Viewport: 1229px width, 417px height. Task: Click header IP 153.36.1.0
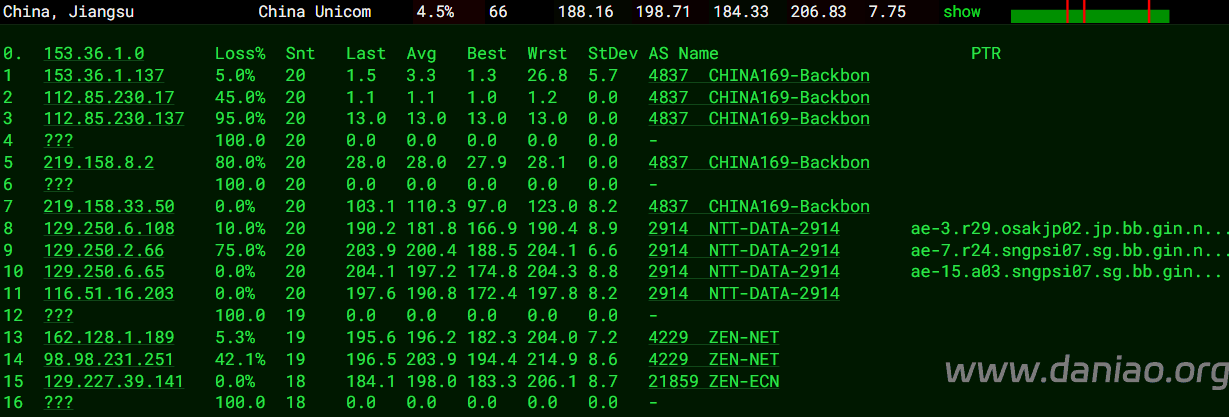[x=94, y=54]
